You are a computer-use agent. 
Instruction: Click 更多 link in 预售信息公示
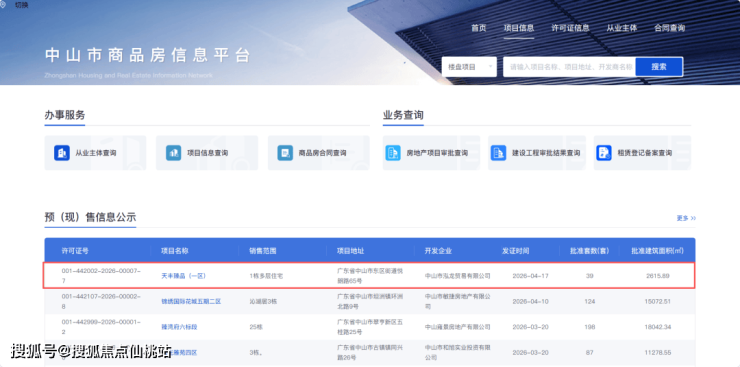[x=686, y=218]
